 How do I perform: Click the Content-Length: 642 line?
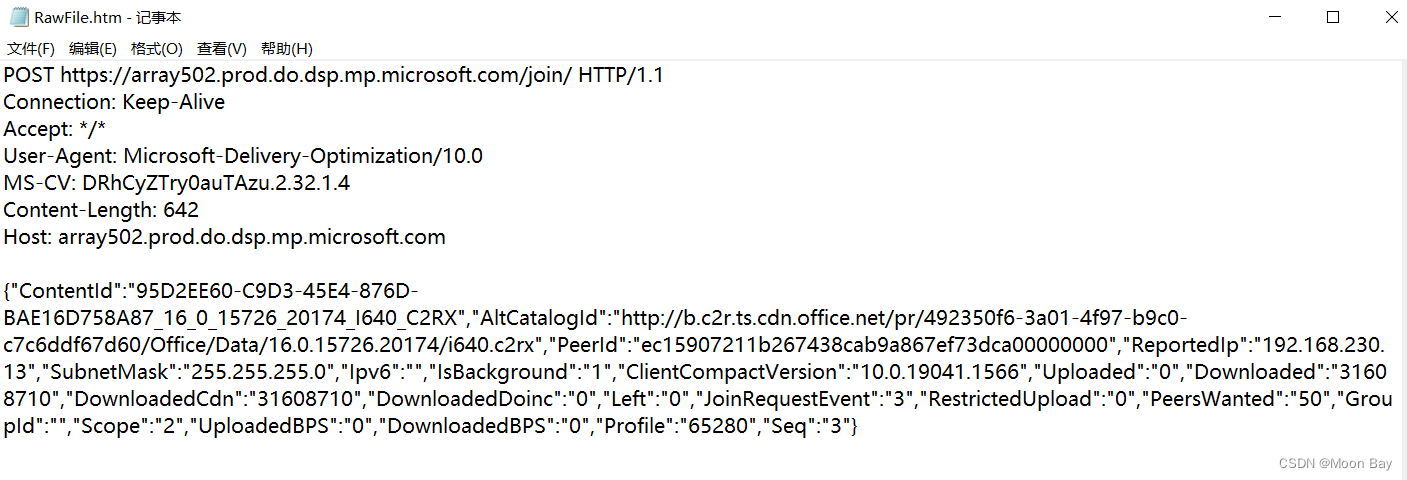(x=101, y=210)
